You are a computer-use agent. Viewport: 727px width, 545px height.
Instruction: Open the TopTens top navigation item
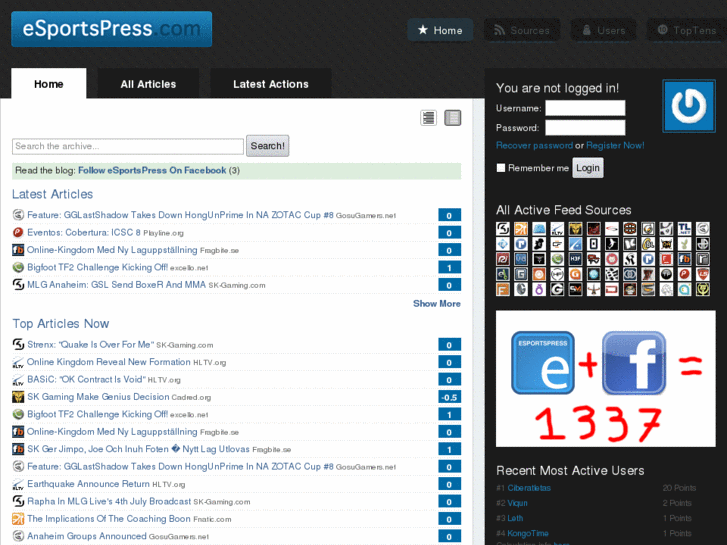point(687,30)
